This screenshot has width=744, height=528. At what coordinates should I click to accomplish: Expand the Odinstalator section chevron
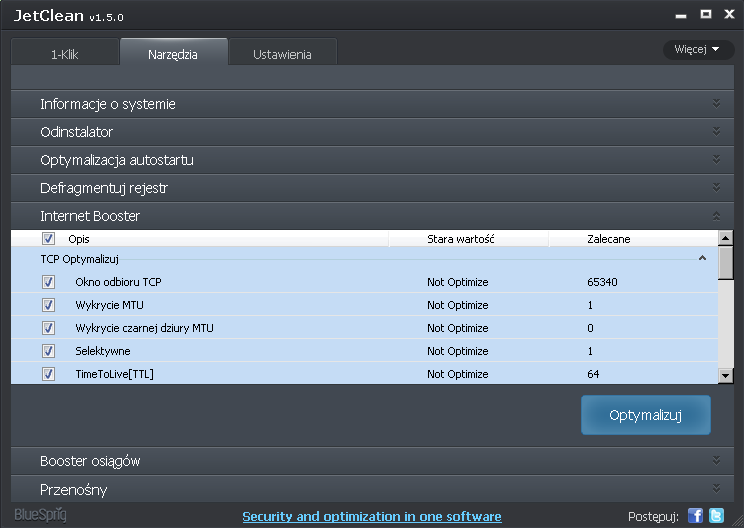pos(716,131)
